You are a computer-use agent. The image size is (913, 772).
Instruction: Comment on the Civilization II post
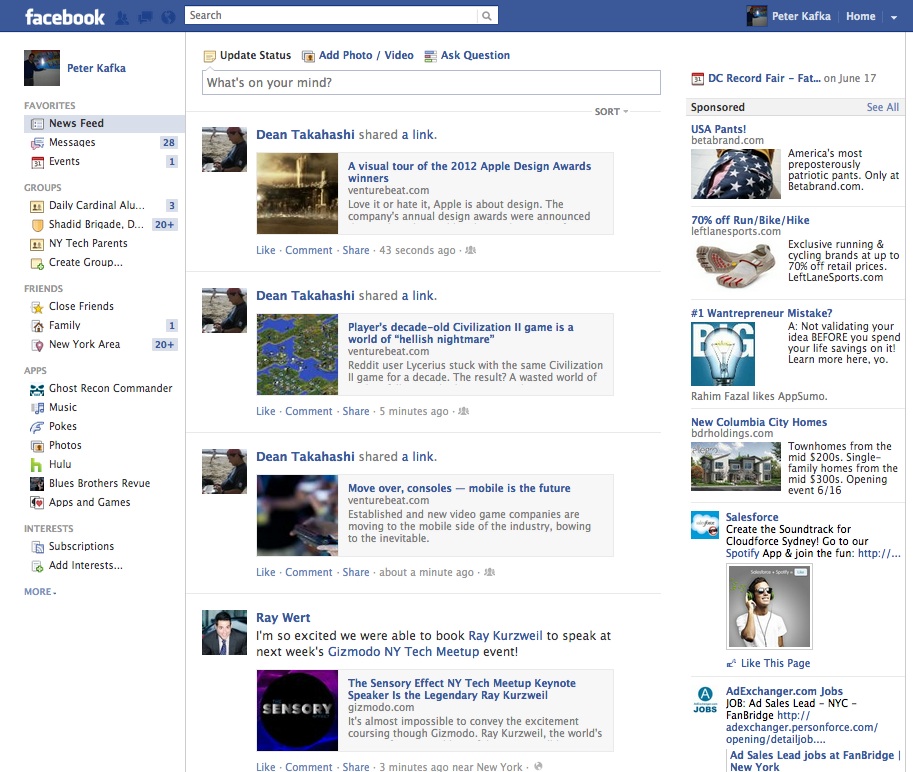pos(309,411)
